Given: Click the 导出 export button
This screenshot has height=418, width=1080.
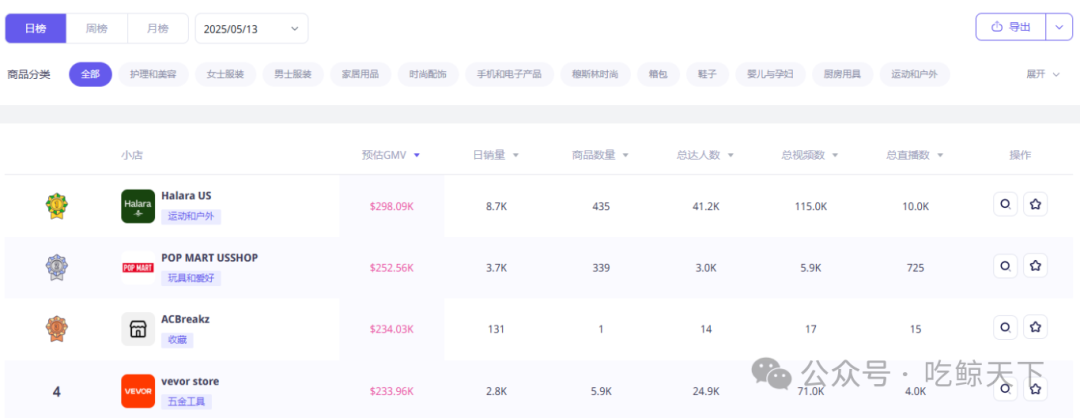Looking at the screenshot, I should coord(1011,27).
